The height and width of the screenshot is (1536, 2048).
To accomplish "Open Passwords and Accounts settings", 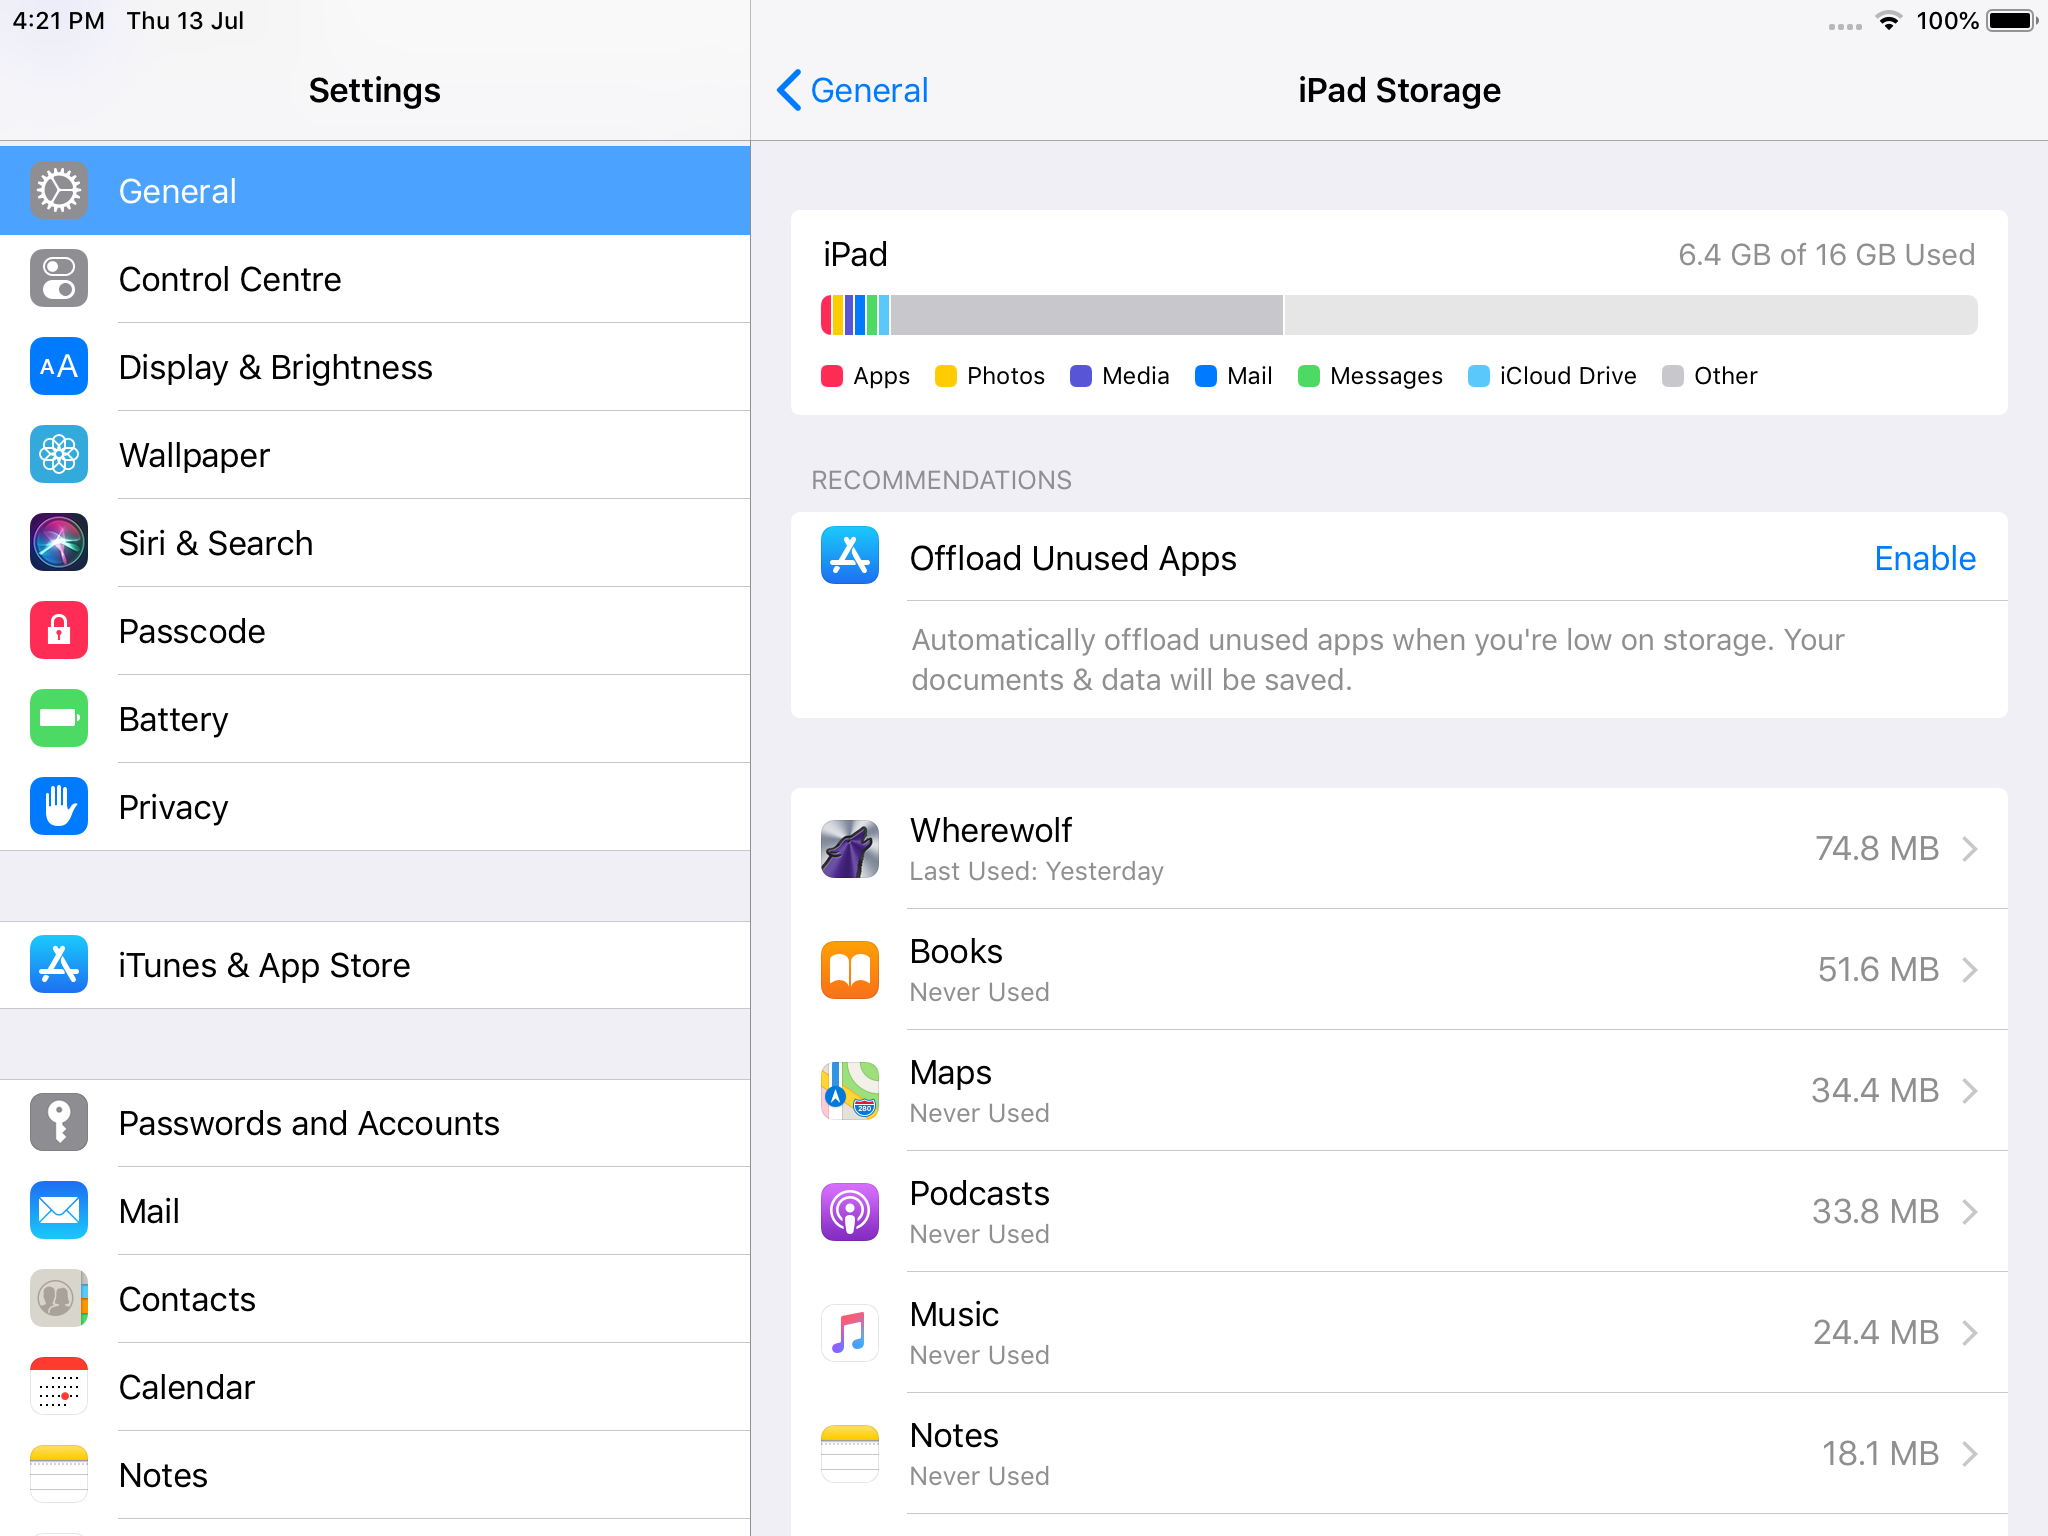I will [375, 1123].
